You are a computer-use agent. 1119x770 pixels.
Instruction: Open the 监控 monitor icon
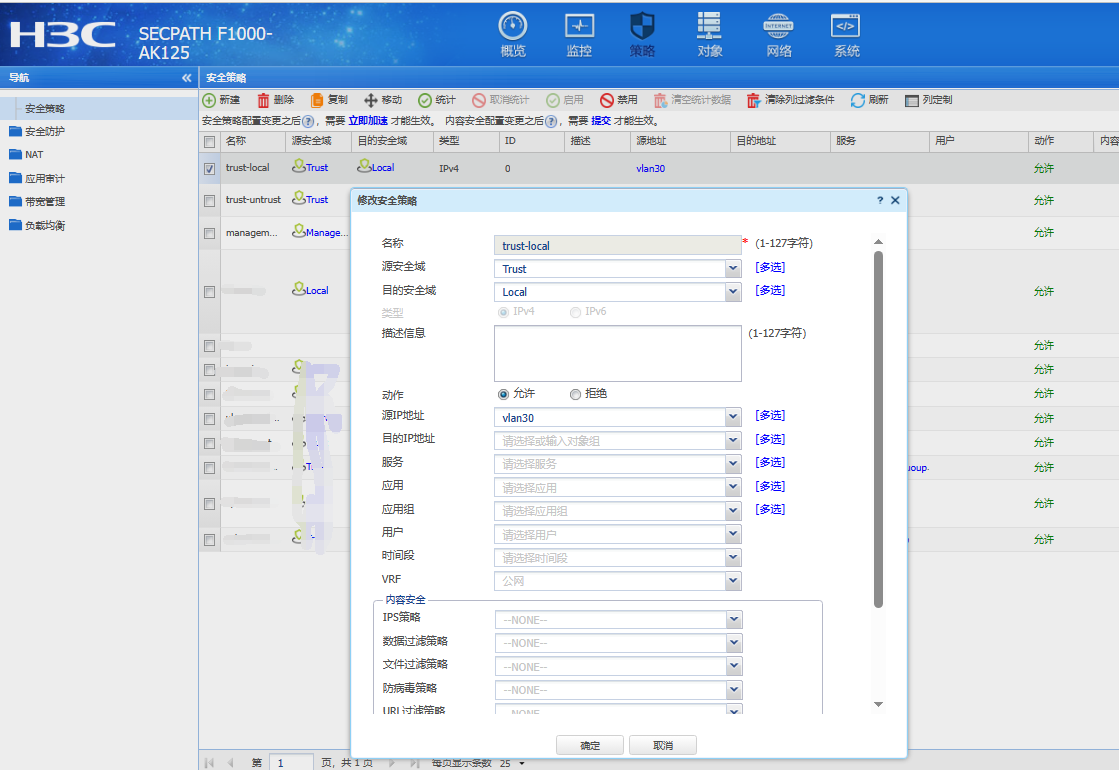click(x=579, y=27)
